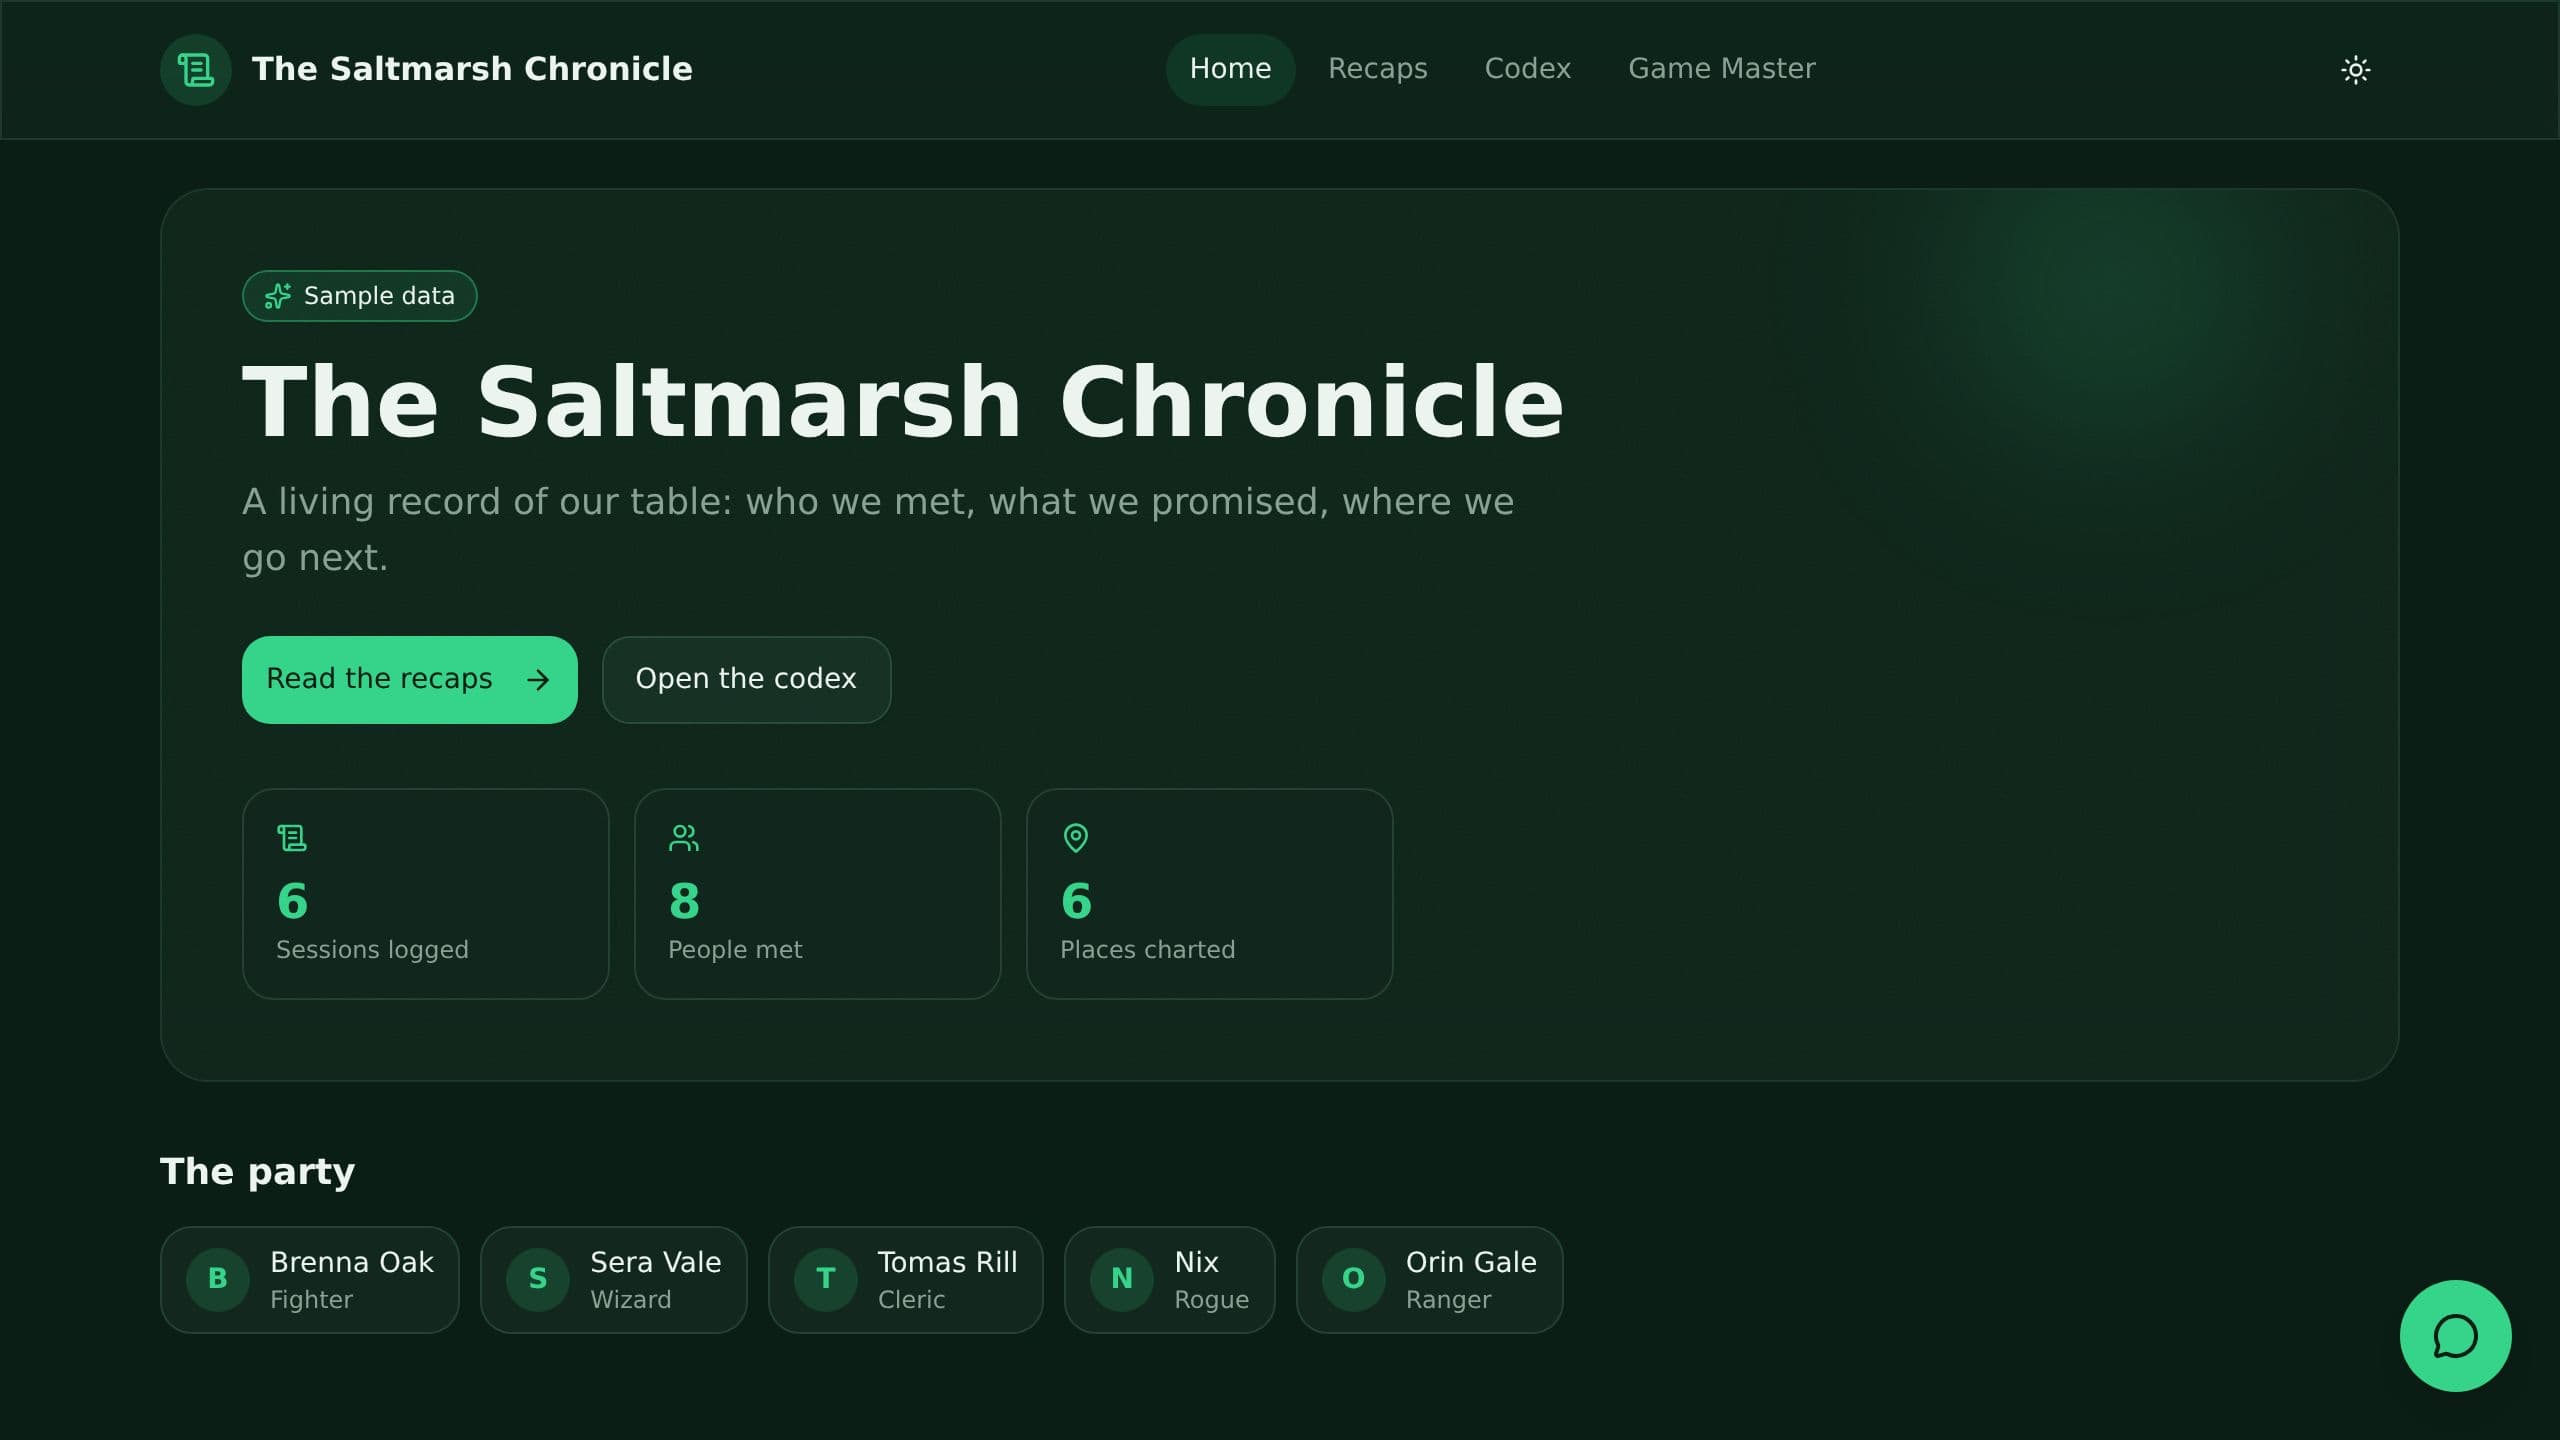Click Tomas Rill's T avatar
This screenshot has width=2560, height=1440.
coord(826,1279)
